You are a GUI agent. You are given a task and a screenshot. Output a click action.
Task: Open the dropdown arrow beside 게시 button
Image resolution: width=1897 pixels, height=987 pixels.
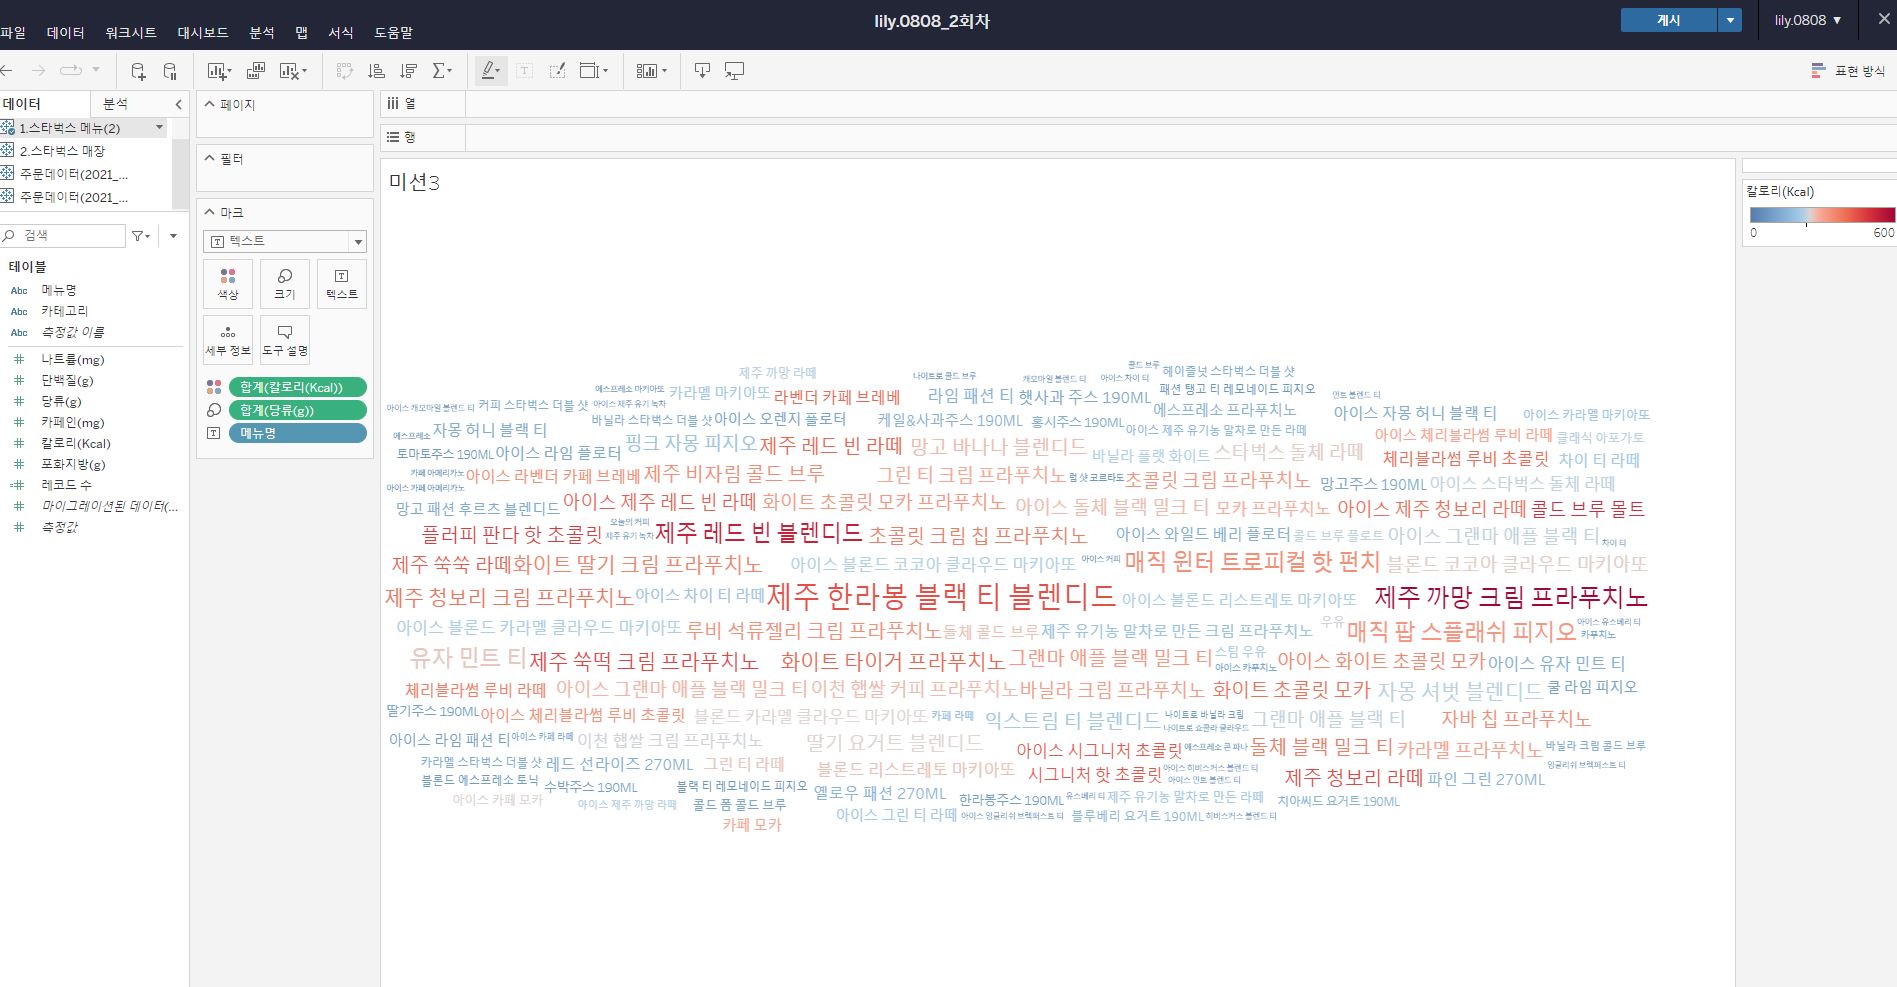(x=1730, y=20)
